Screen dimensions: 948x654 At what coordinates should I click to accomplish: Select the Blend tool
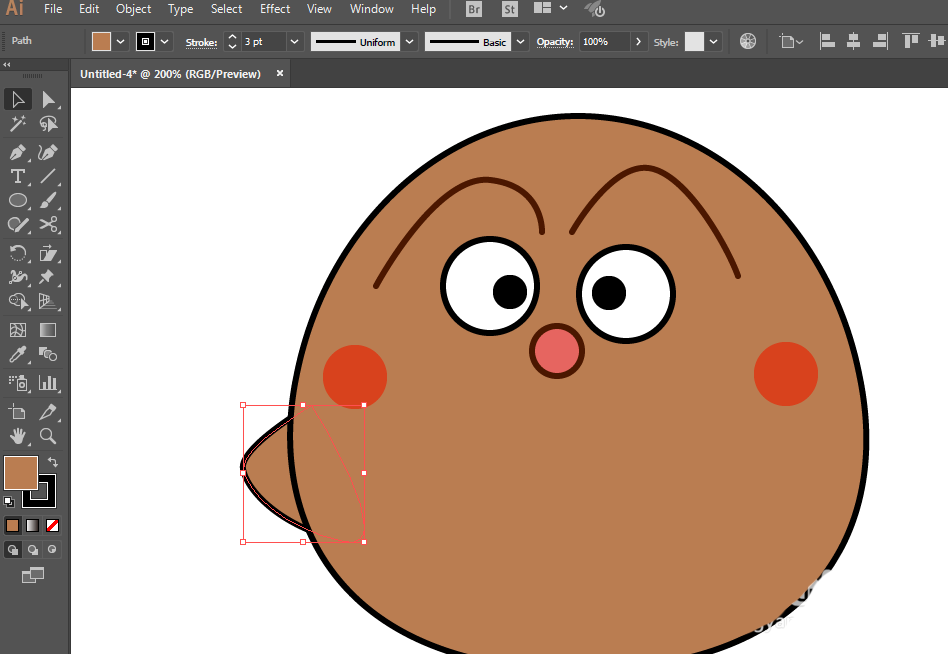(x=48, y=354)
